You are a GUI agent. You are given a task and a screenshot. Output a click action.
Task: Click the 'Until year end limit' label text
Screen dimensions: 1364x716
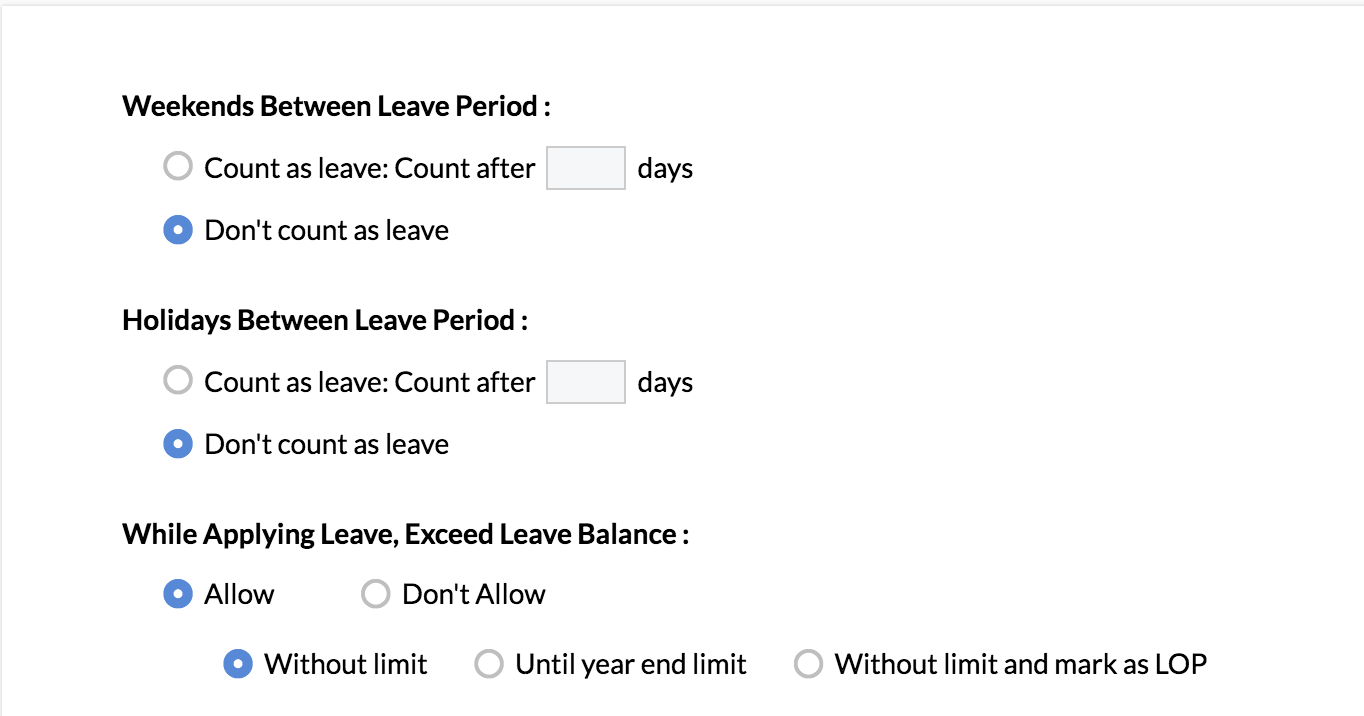[631, 665]
